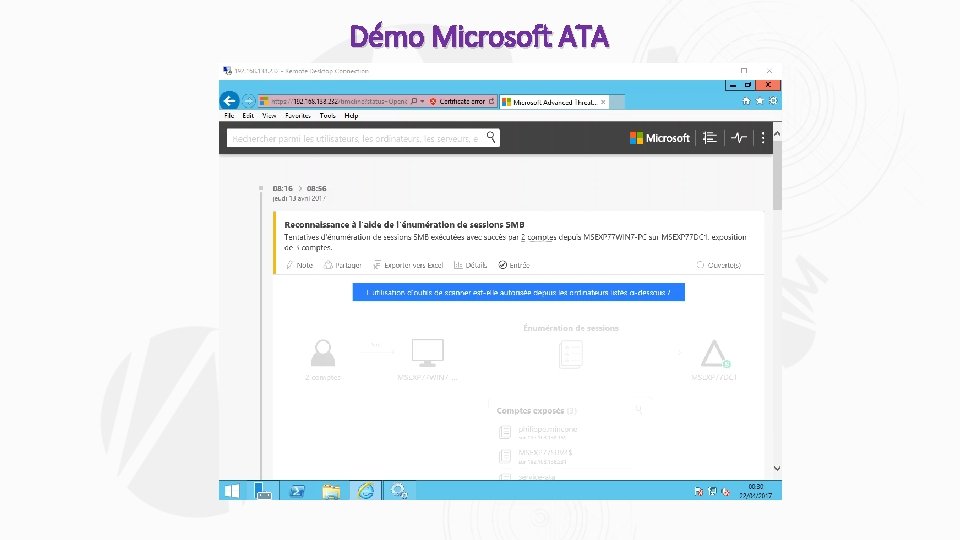Click the network icon in system tray
The image size is (960, 540).
point(712,491)
